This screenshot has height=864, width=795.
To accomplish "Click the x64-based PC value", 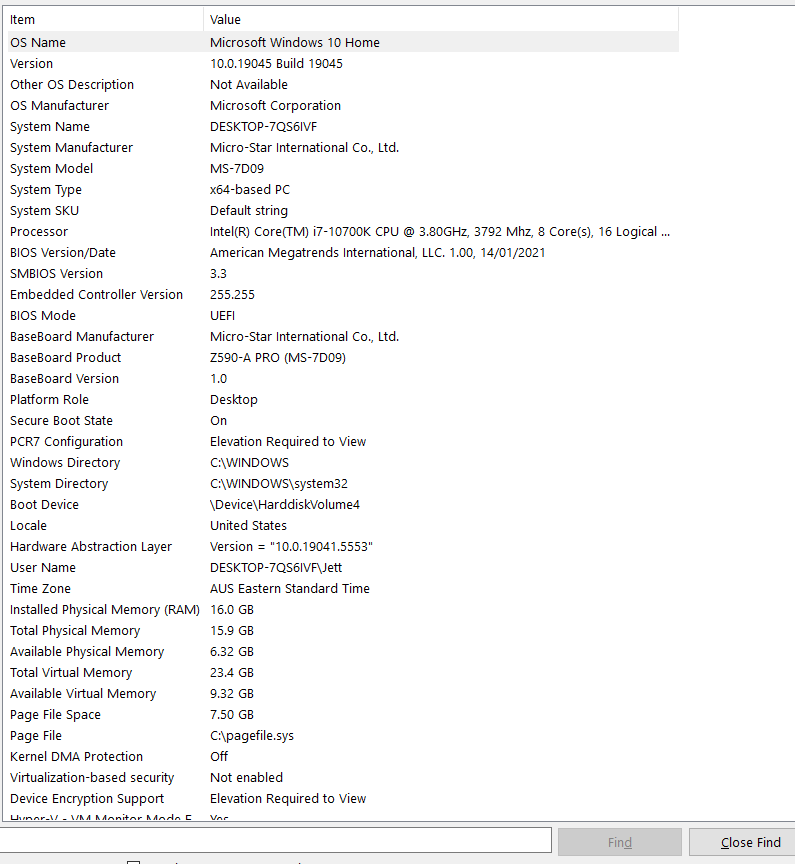I will [250, 190].
